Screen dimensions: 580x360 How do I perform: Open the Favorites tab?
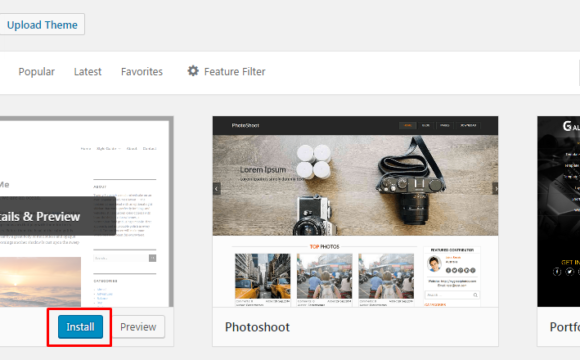(x=142, y=71)
